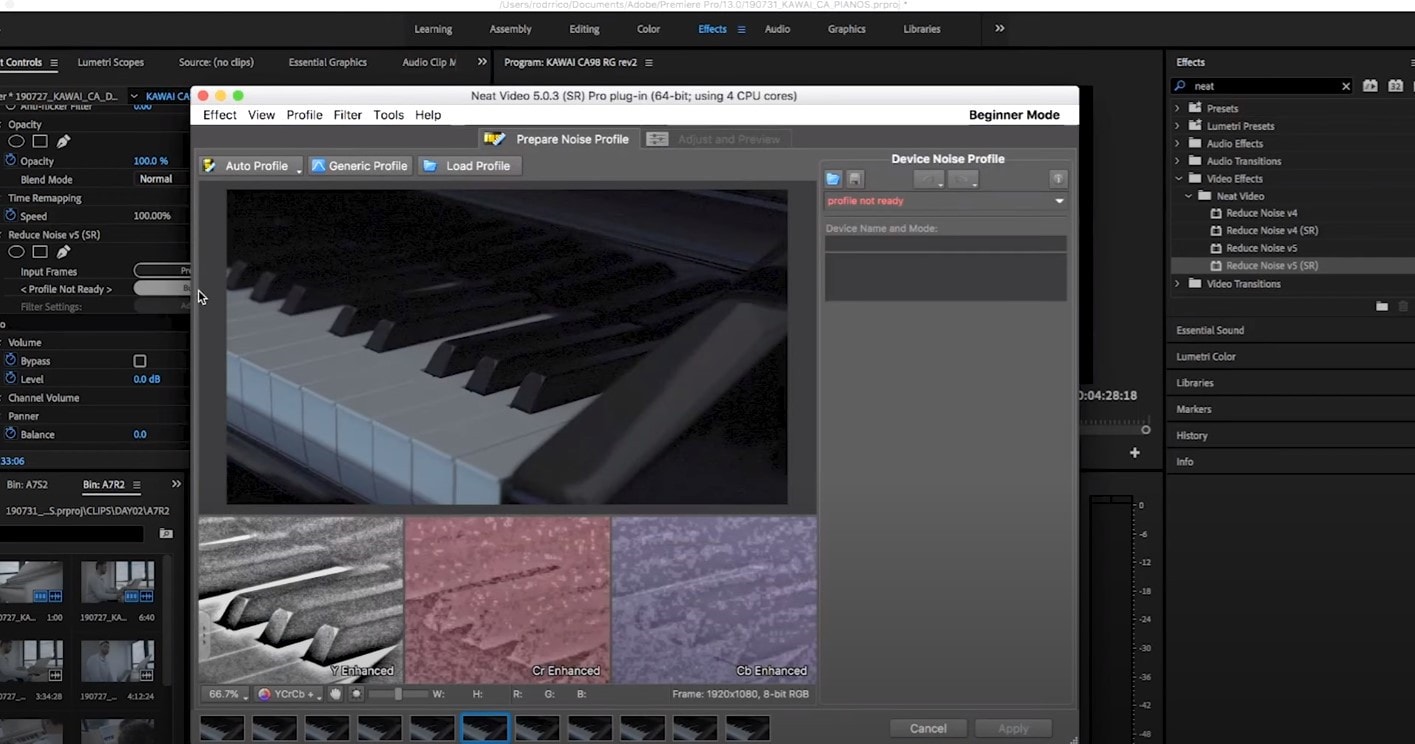Click the new bin folder icon in Effects panel
Screen dimensions: 1415x744
tap(1381, 306)
